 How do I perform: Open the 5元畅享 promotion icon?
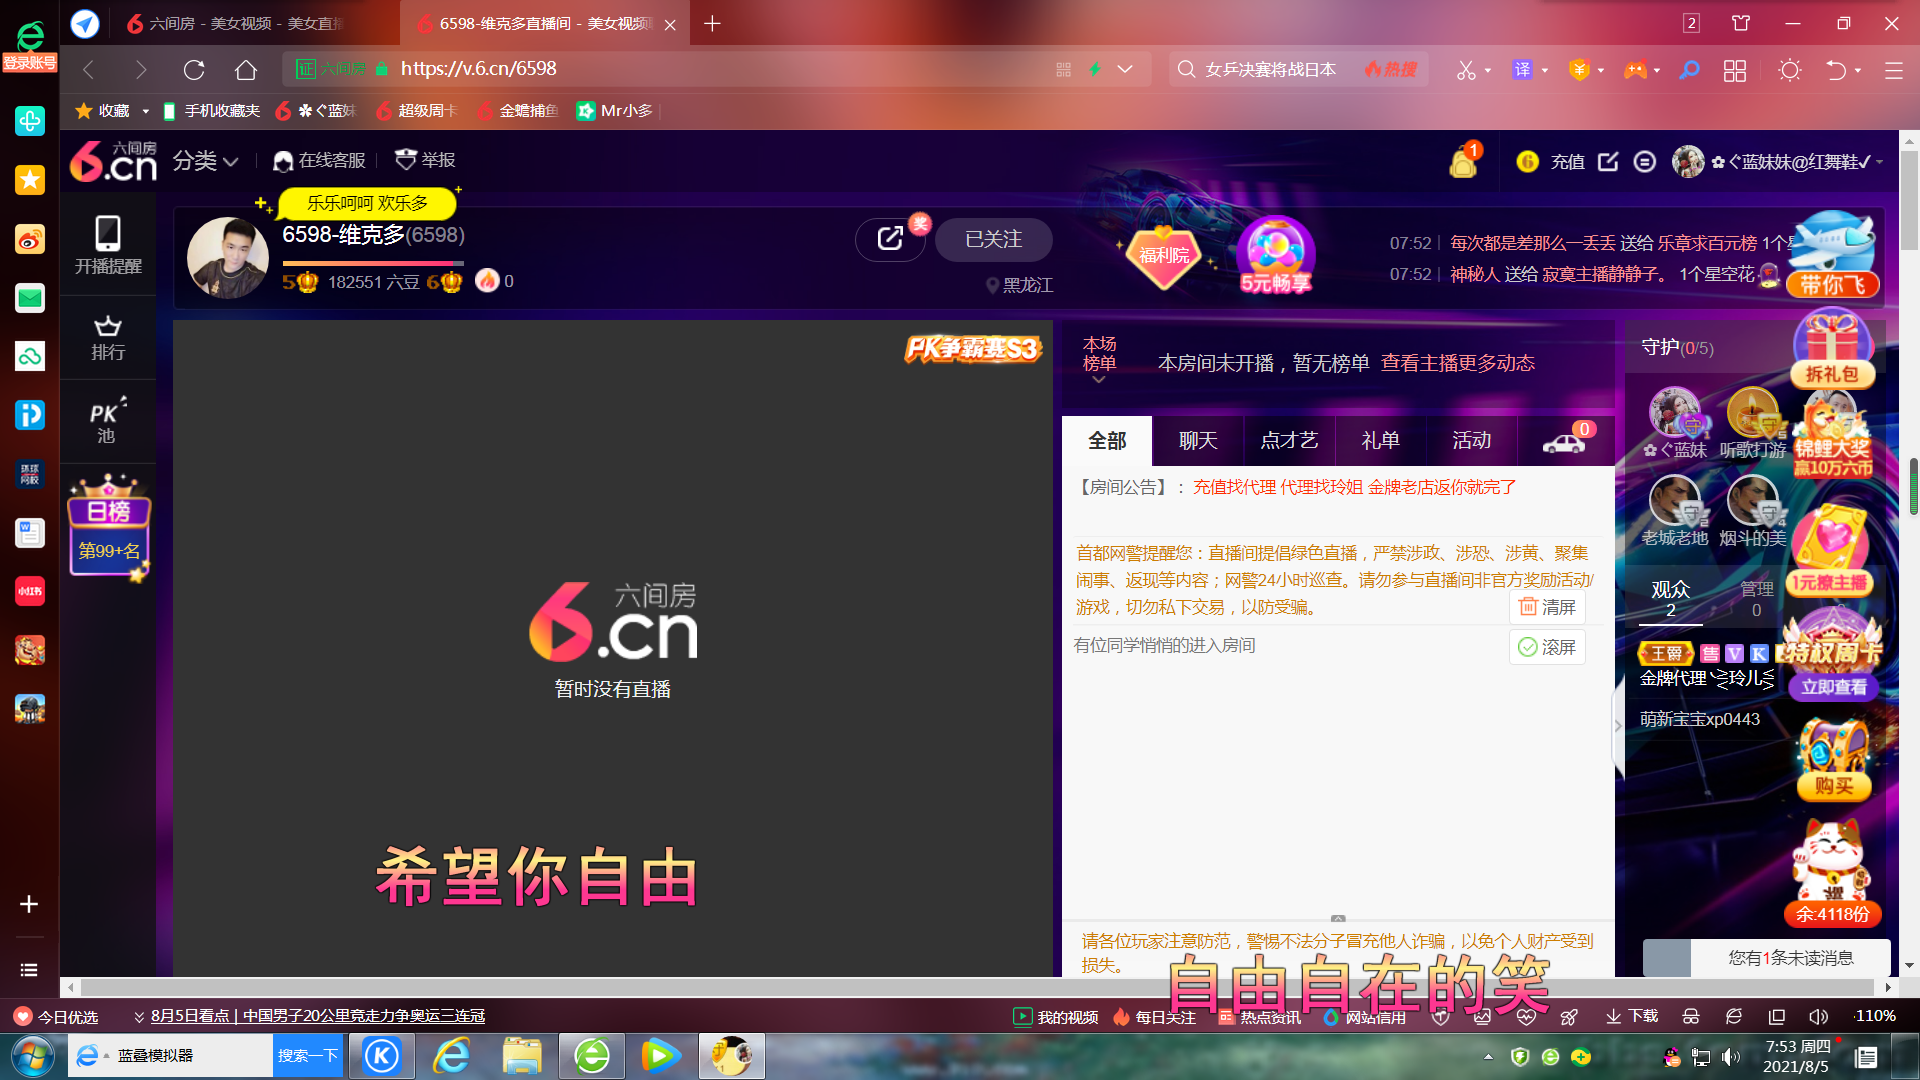tap(1275, 255)
